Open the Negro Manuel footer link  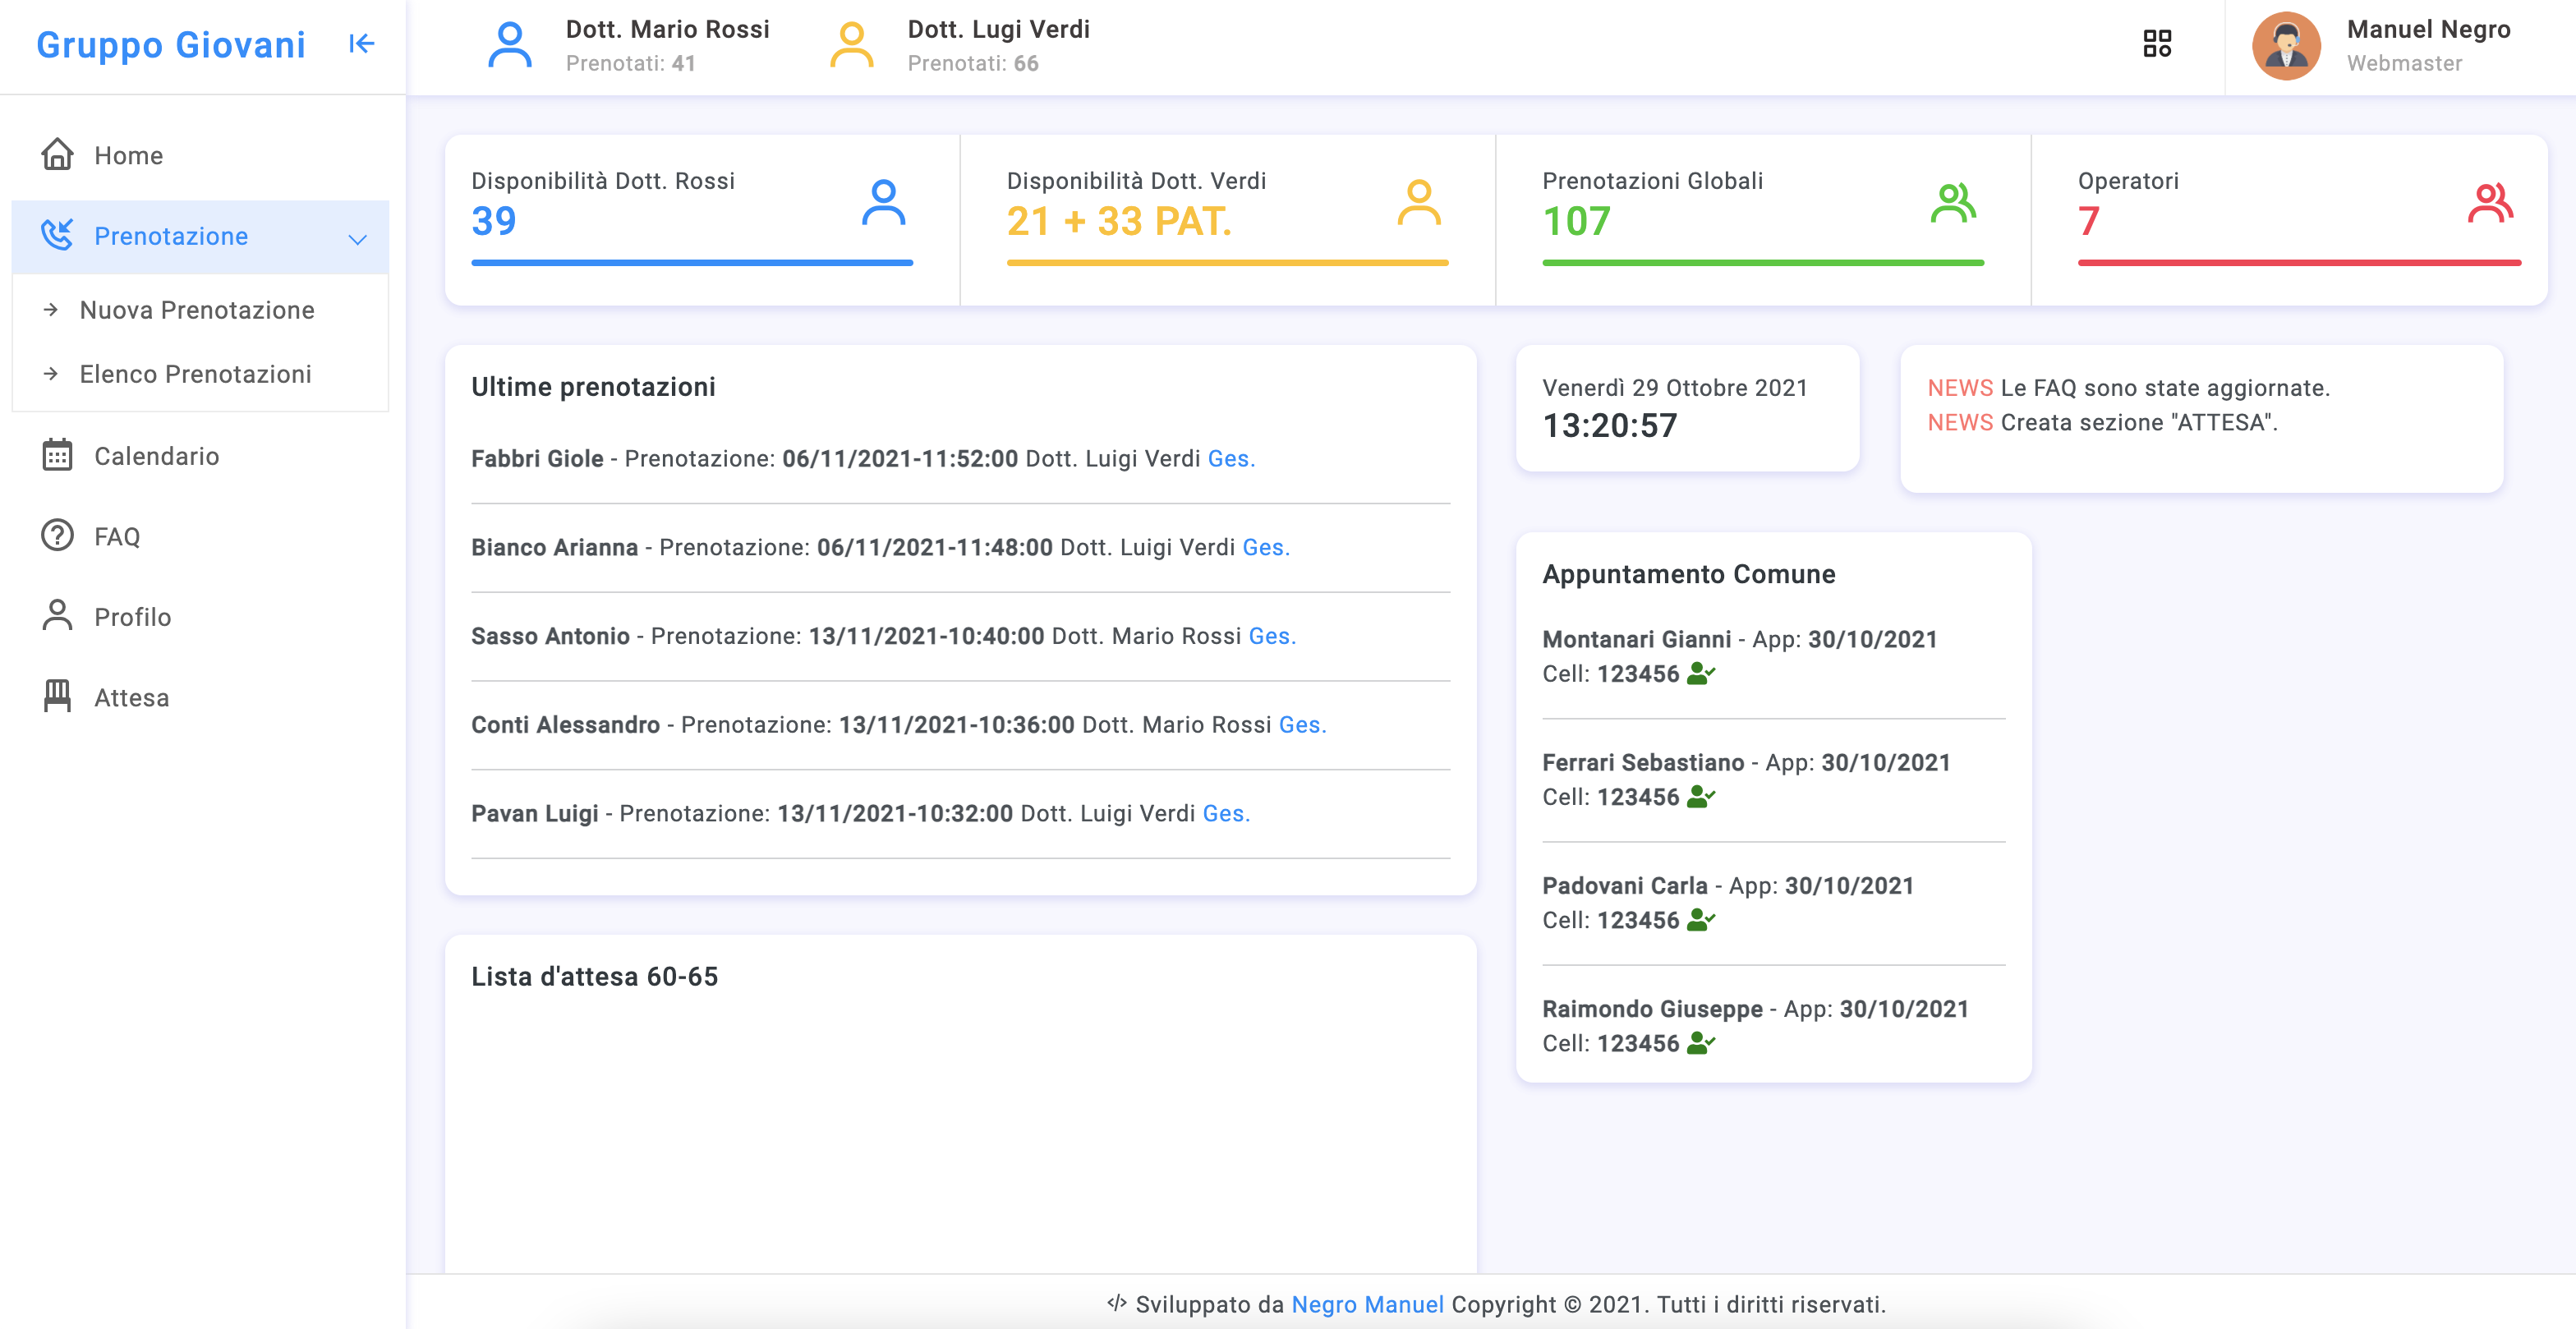[x=1367, y=1304]
